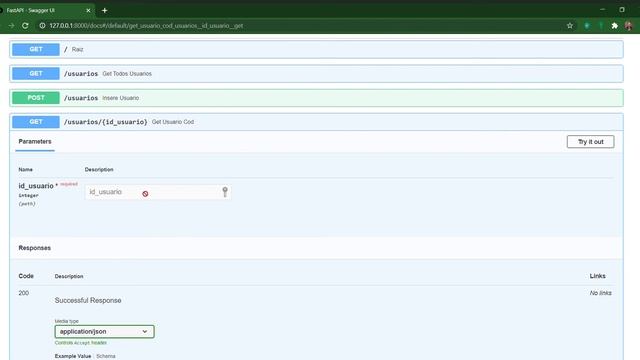Screen dimensions: 640x360
Task: Click the key icon in id_usuario field
Action: point(225,192)
